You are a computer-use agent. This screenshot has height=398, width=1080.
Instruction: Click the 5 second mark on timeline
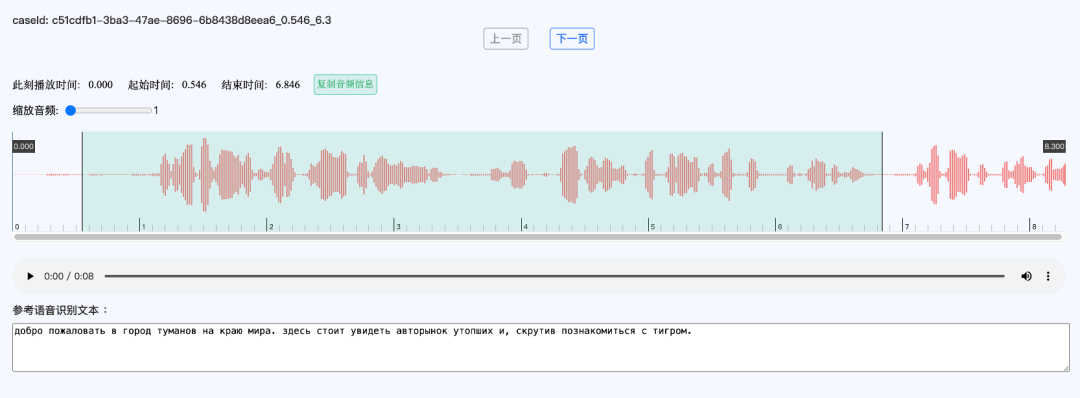(651, 226)
